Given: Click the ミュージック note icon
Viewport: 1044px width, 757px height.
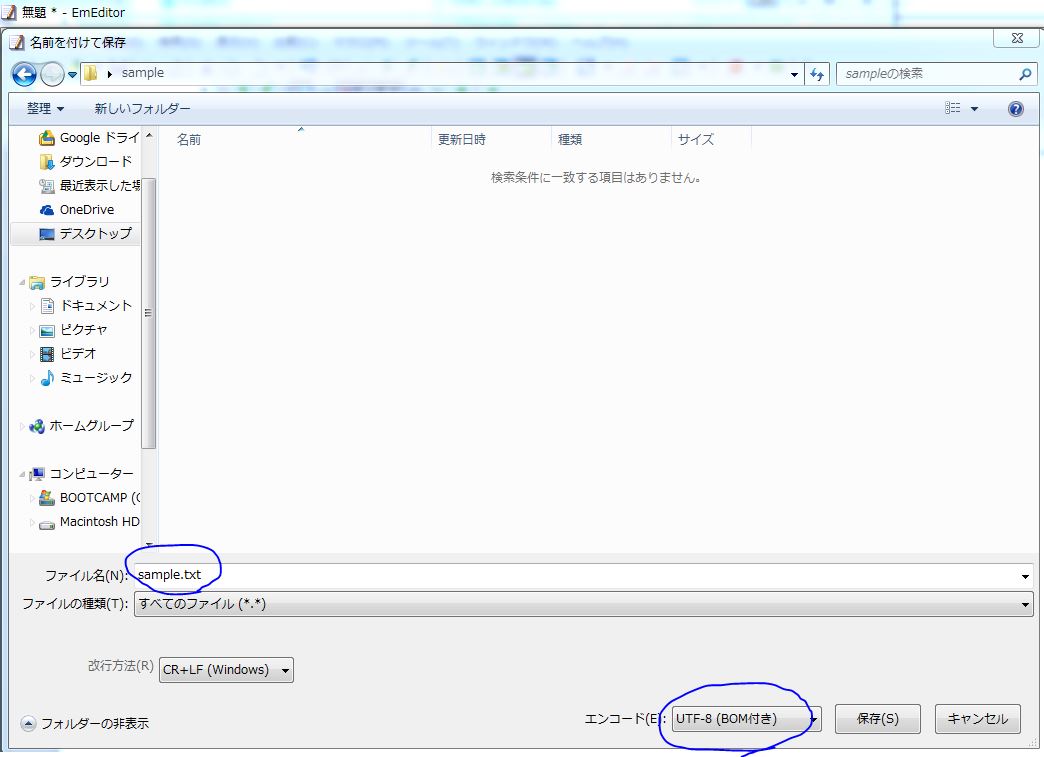Looking at the screenshot, I should point(47,378).
